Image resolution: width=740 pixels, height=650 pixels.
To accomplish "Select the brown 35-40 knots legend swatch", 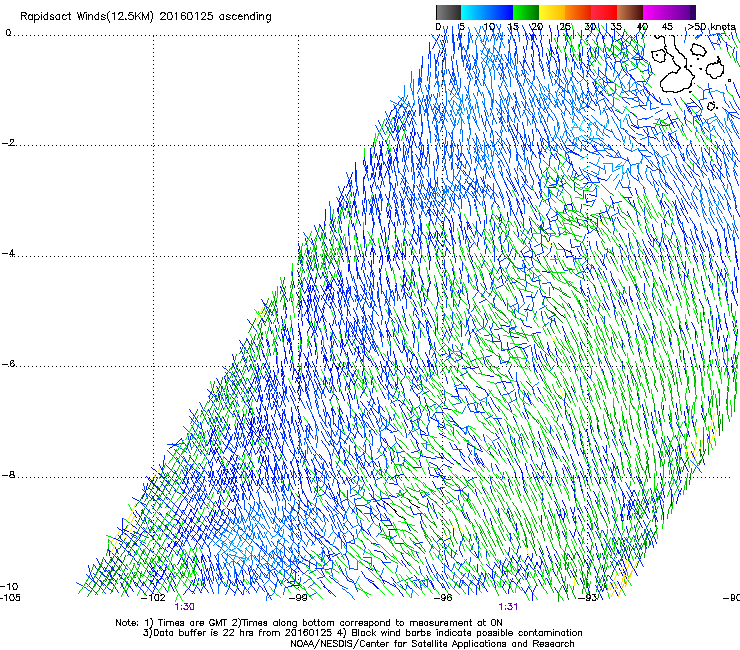I will tap(630, 12).
